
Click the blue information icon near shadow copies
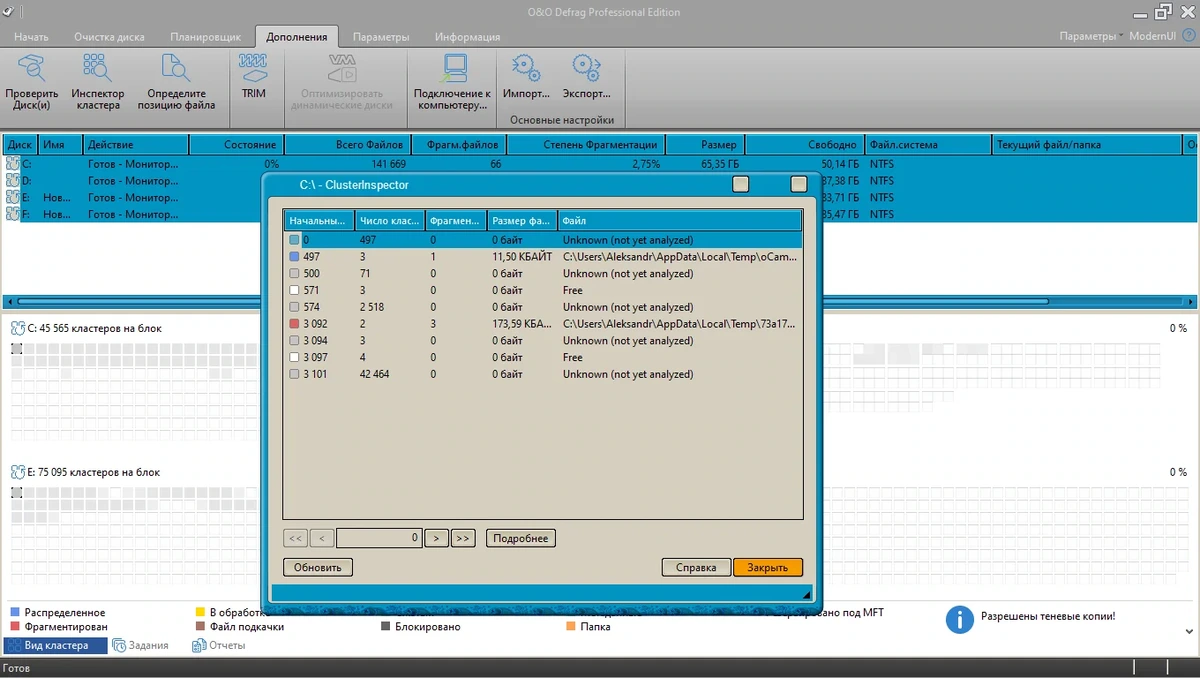[959, 619]
